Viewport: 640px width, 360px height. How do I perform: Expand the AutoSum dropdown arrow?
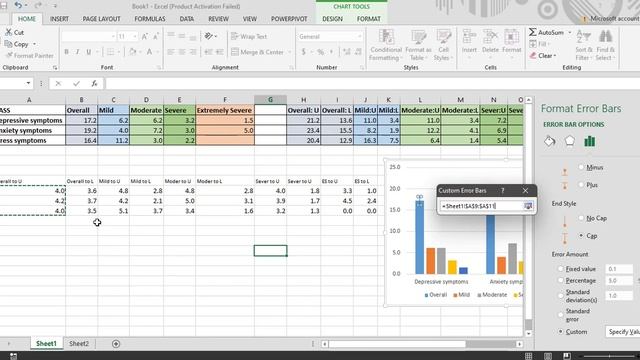tap(570, 32)
